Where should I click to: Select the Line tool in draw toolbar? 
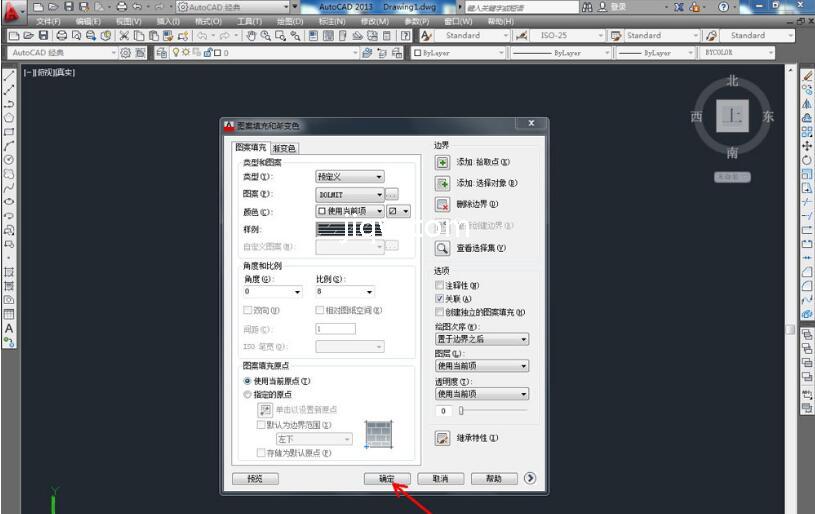click(x=9, y=76)
